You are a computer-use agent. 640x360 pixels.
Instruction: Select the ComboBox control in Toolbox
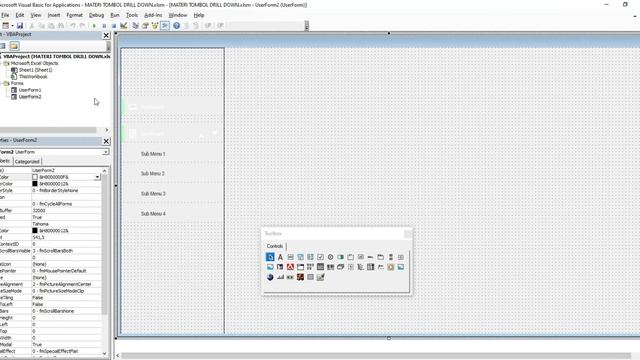[x=300, y=257]
